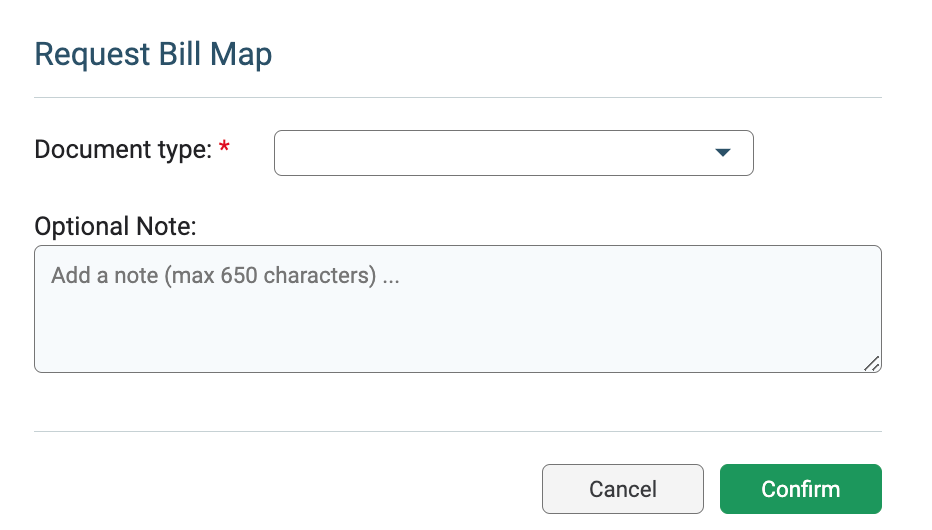This screenshot has width=932, height=530.
Task: Show document type options via the arrow
Action: pos(722,153)
